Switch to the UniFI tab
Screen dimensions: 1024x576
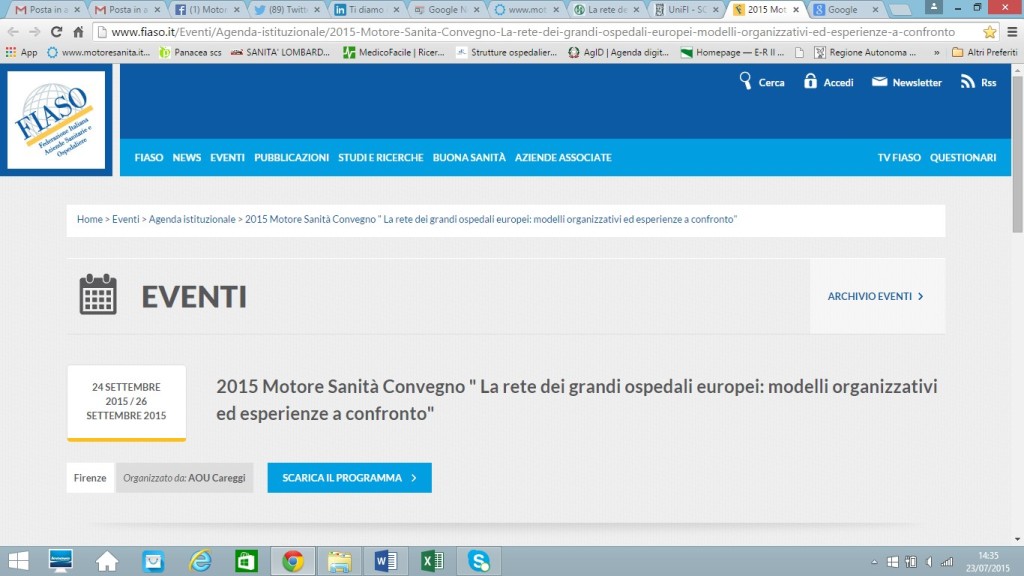click(685, 10)
